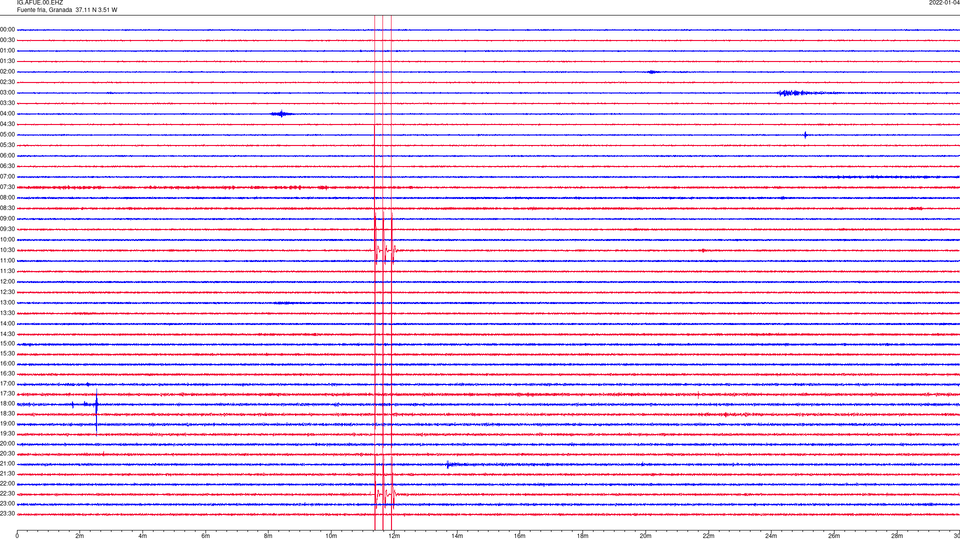Select the 20:30 time label
The image size is (960, 540).
[7, 454]
